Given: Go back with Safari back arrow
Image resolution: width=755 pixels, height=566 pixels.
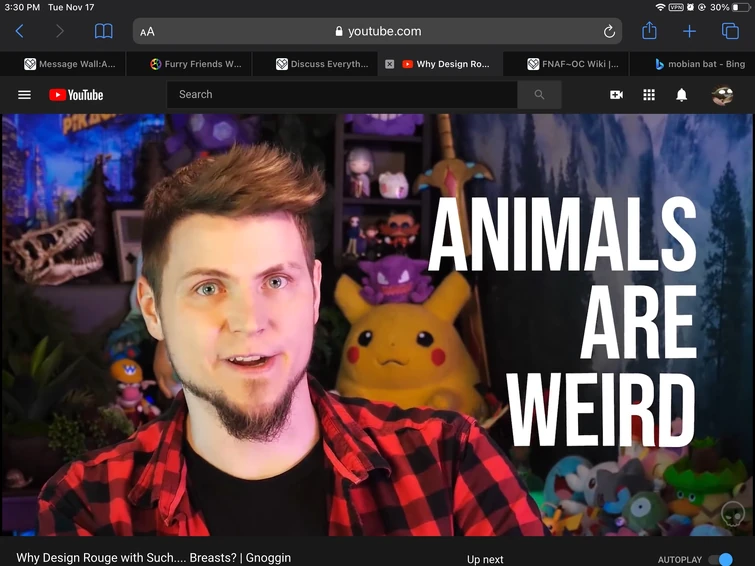Looking at the screenshot, I should 19,31.
